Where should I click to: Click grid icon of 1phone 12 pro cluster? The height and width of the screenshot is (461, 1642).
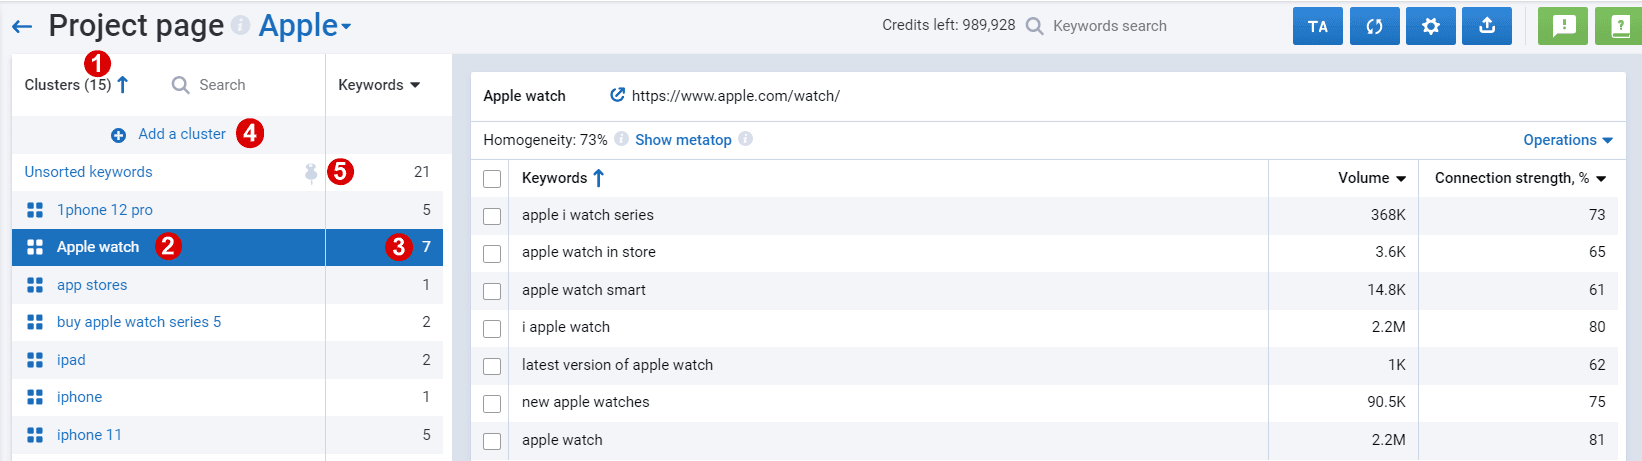point(35,210)
